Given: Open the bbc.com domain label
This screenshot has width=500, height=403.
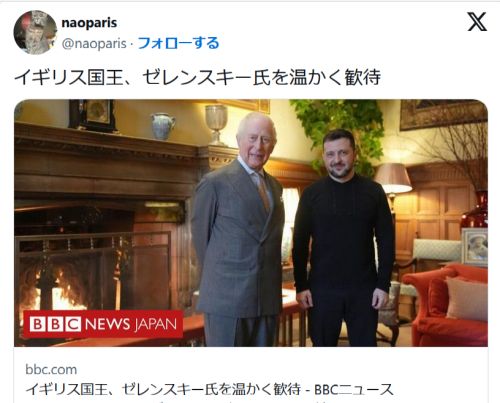Looking at the screenshot, I should 51,369.
